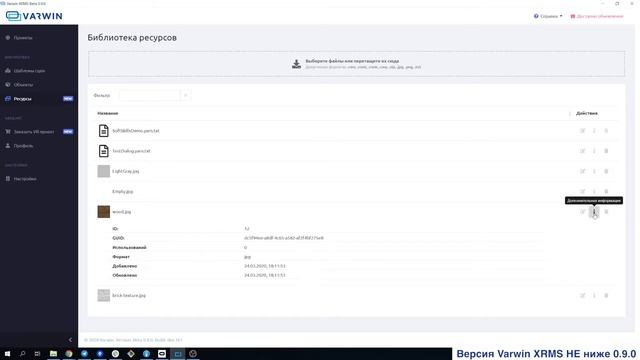This screenshot has height=360, width=640.
Task: Click the brick-texture.jpg thumbnail
Action: [x=104, y=295]
